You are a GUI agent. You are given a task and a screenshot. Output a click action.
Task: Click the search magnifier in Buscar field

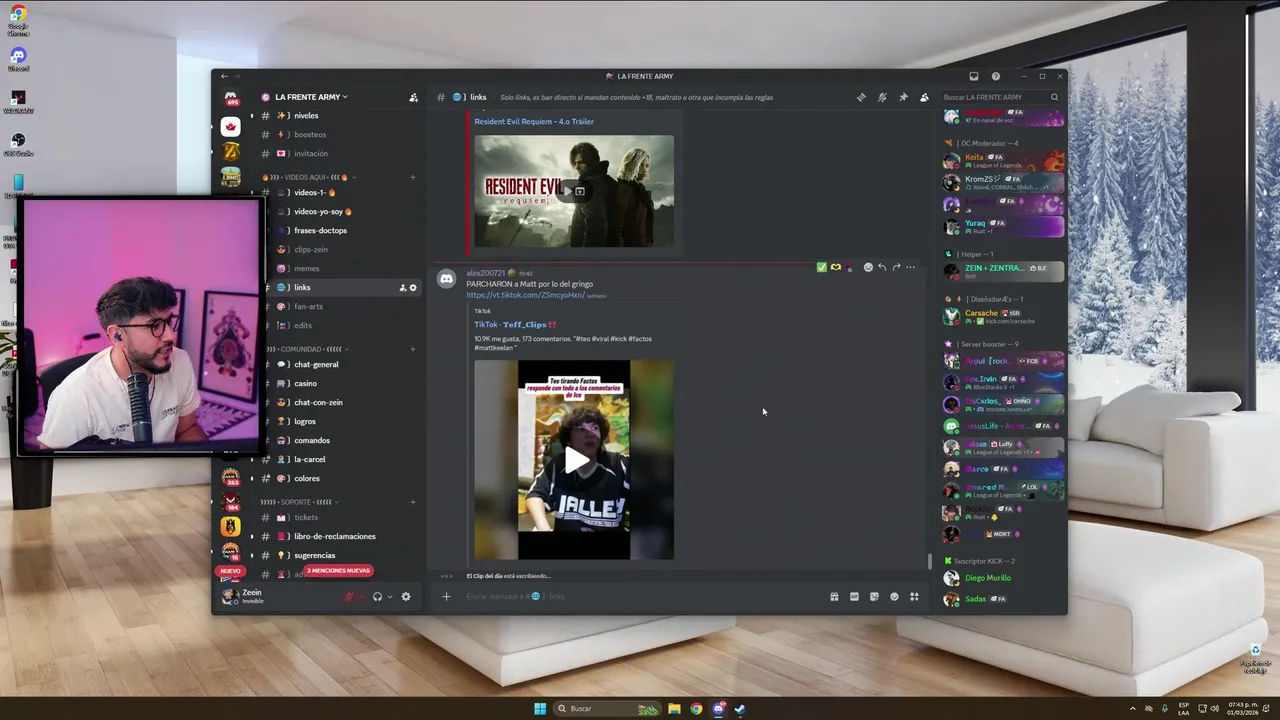pyautogui.click(x=1054, y=97)
